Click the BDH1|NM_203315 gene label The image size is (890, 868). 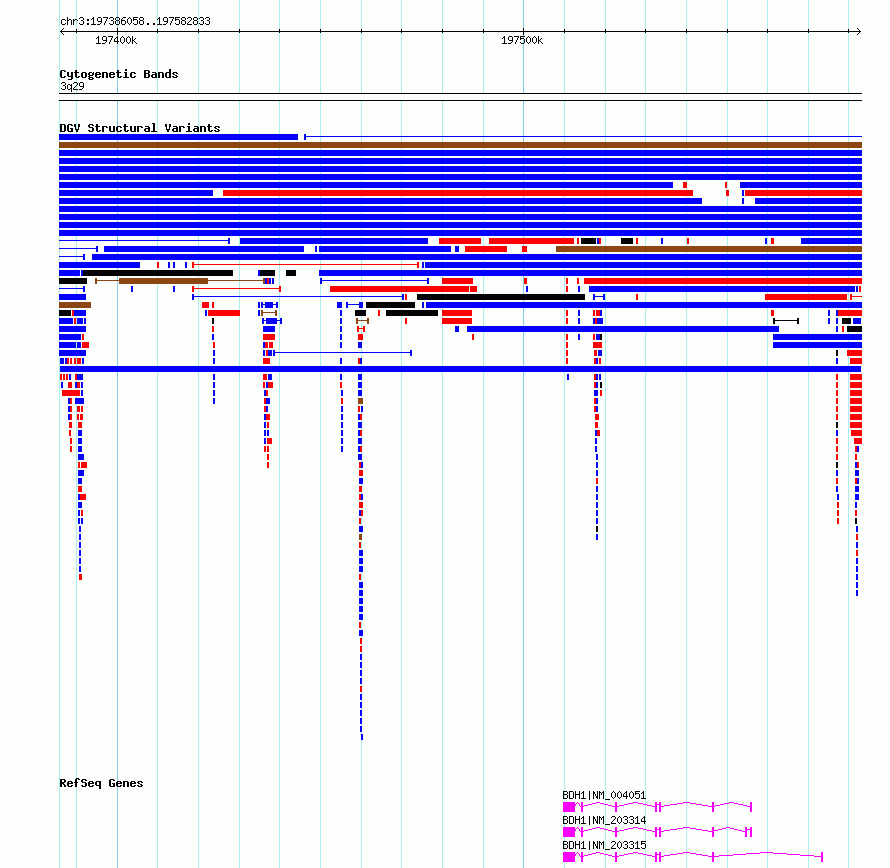(x=604, y=845)
